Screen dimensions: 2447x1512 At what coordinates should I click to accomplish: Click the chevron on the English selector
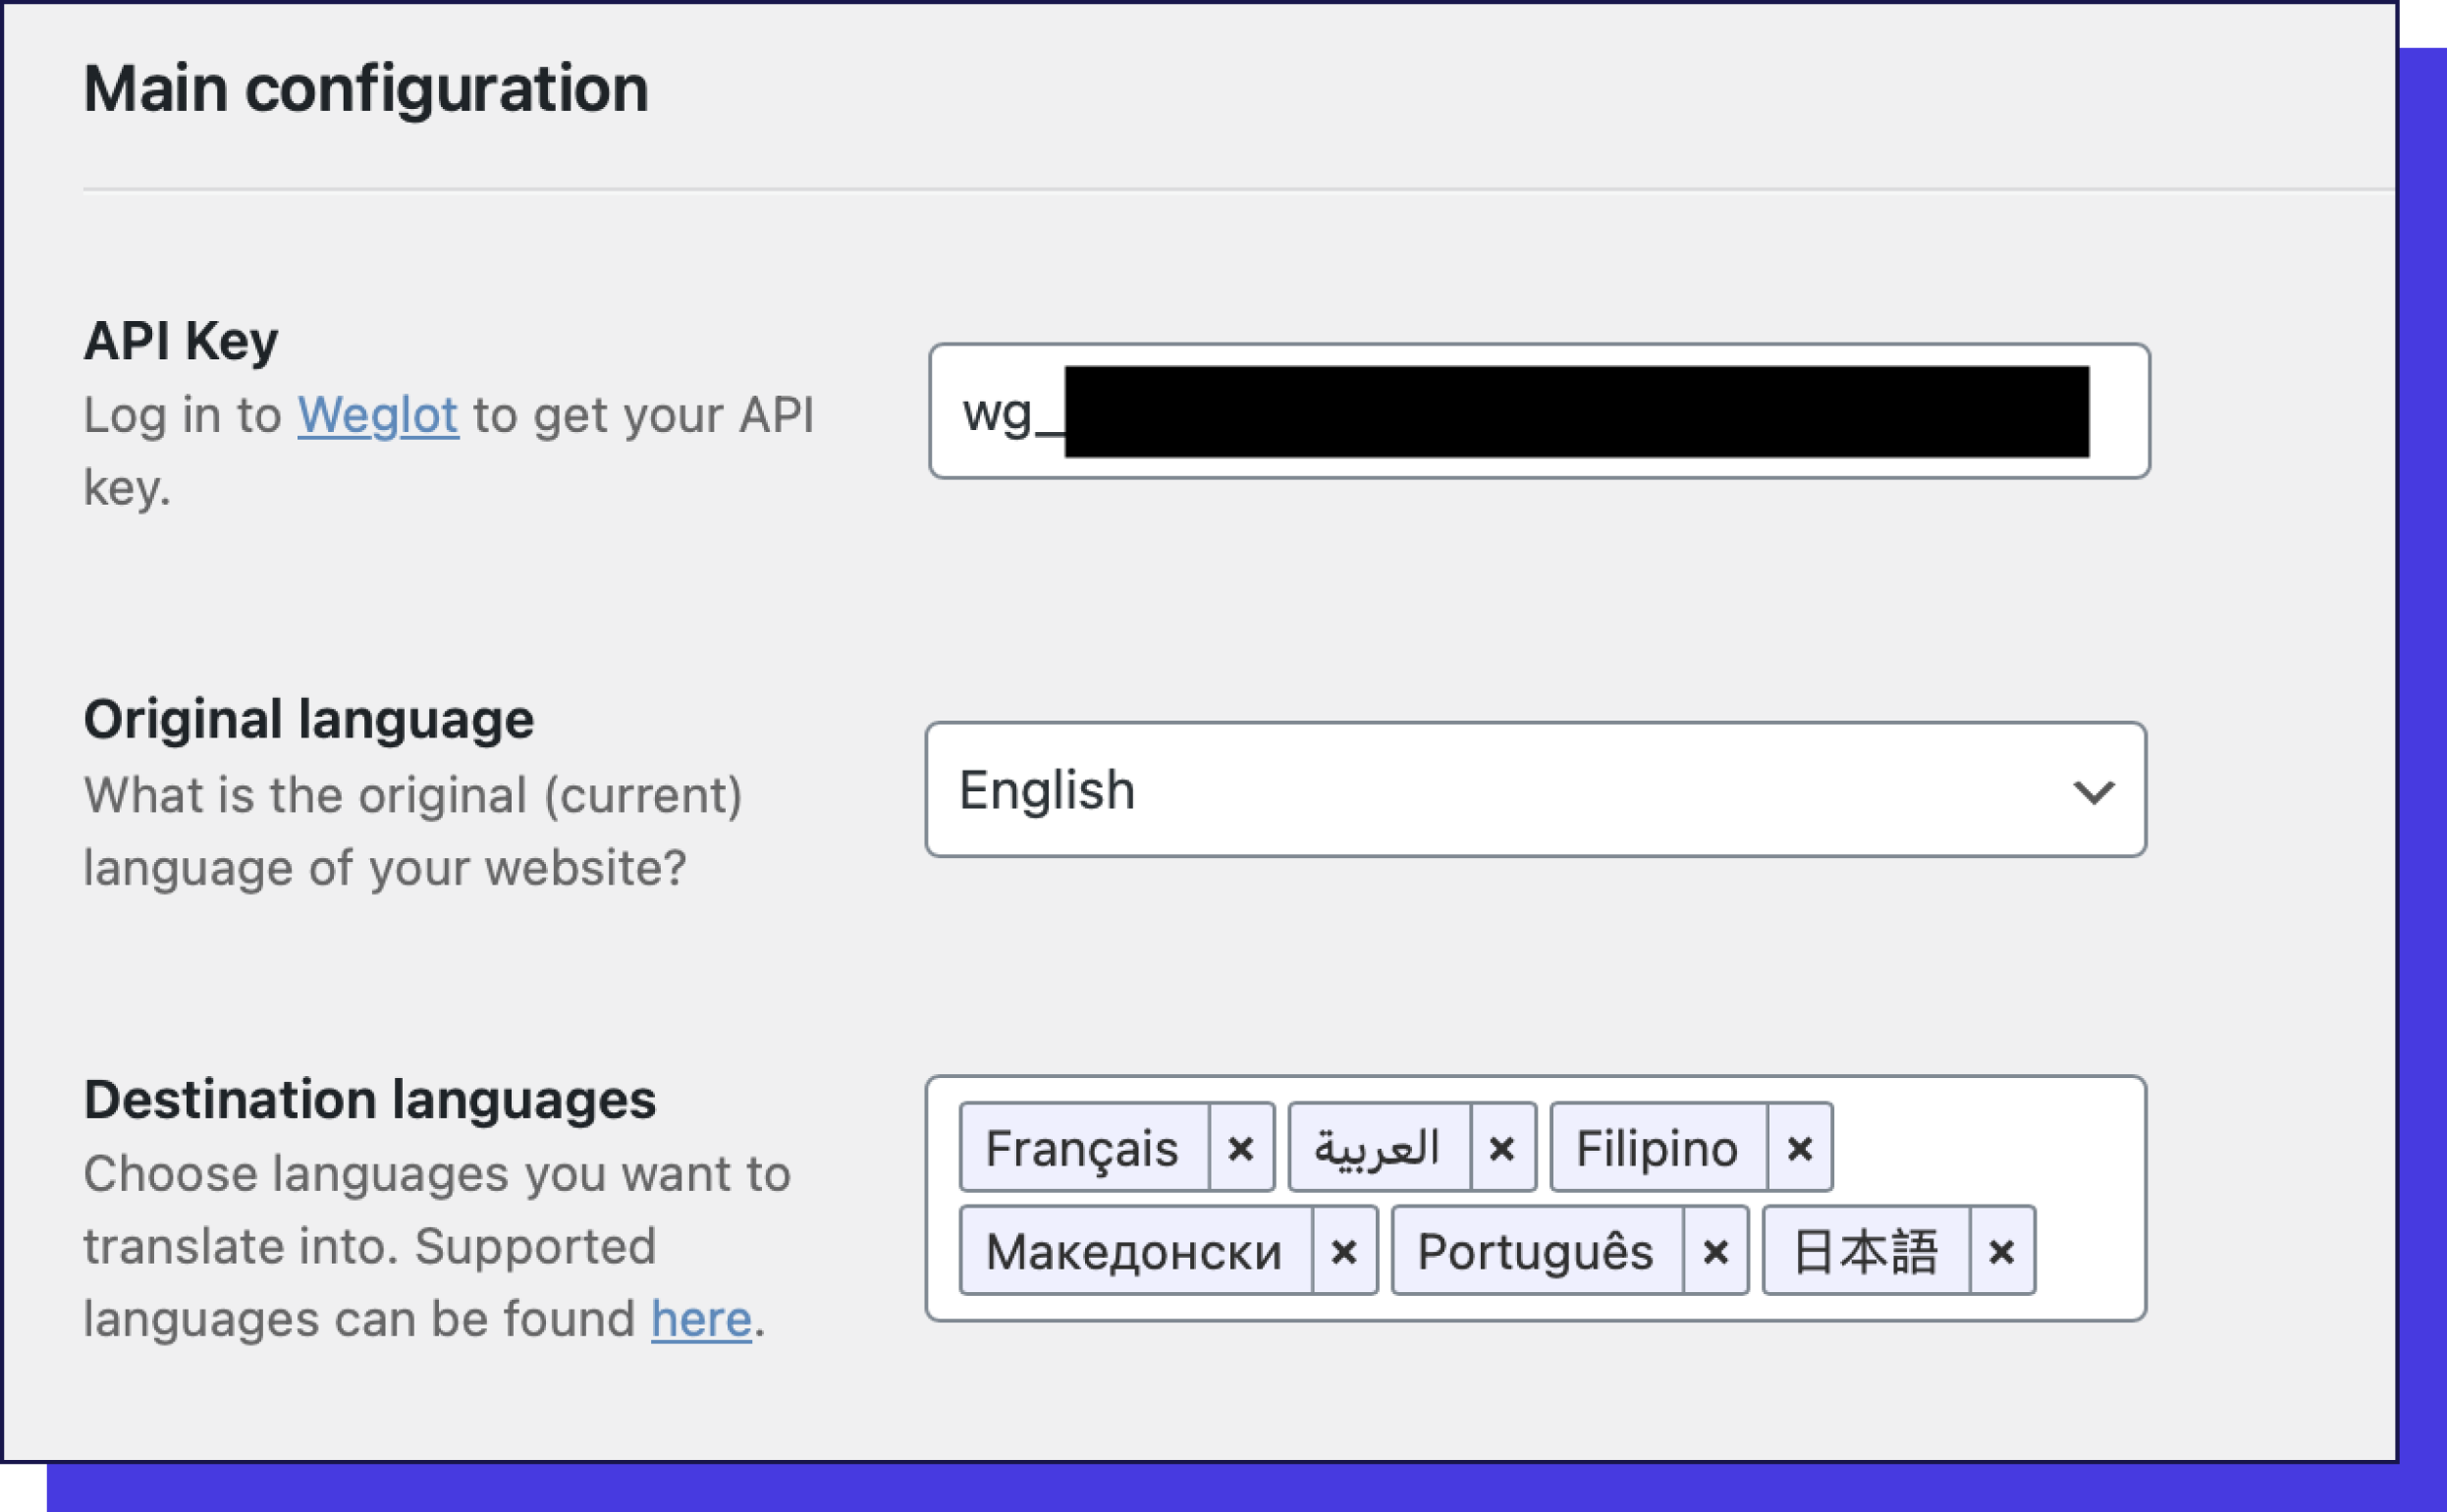[x=2097, y=791]
